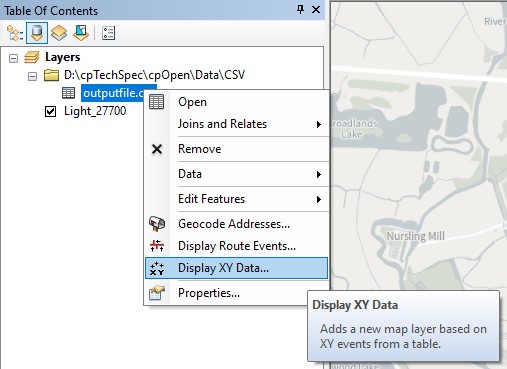Click the Open table icon in menu

pyautogui.click(x=157, y=102)
